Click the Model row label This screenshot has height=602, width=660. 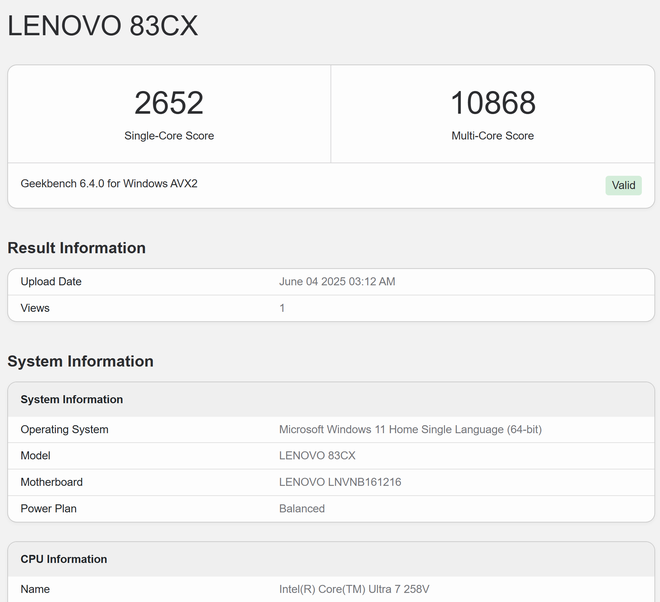pos(35,455)
